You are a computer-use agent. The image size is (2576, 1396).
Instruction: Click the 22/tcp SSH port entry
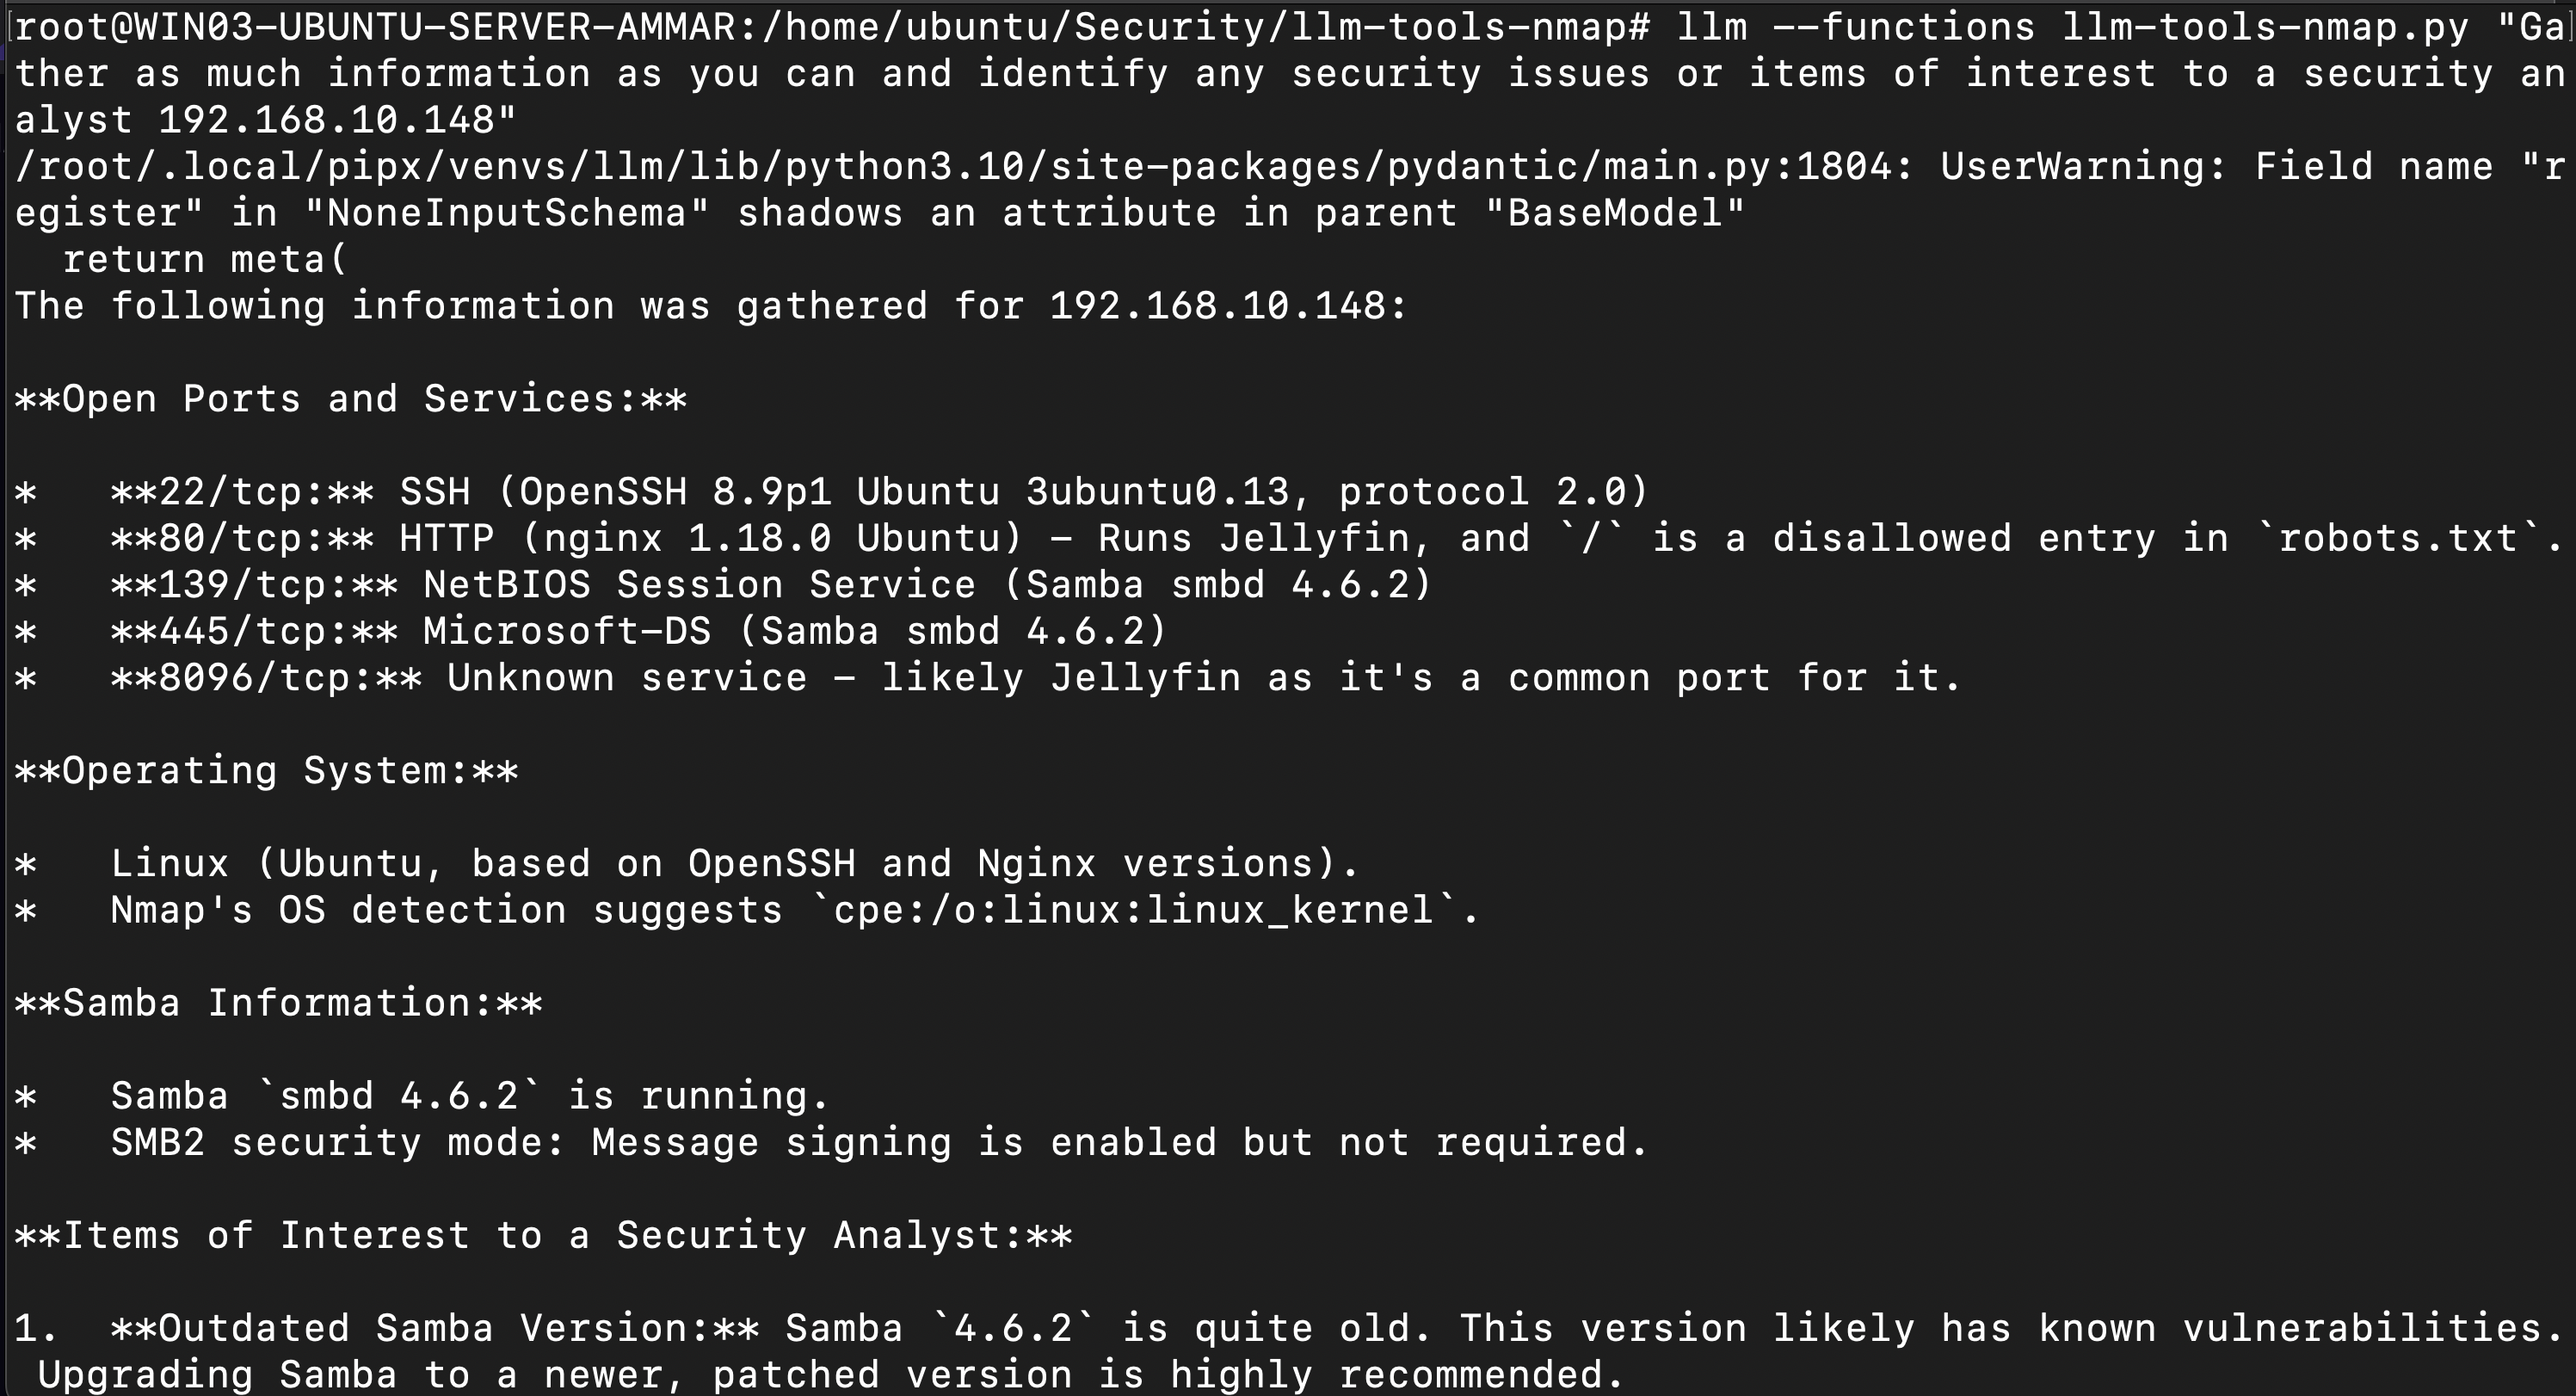point(830,492)
